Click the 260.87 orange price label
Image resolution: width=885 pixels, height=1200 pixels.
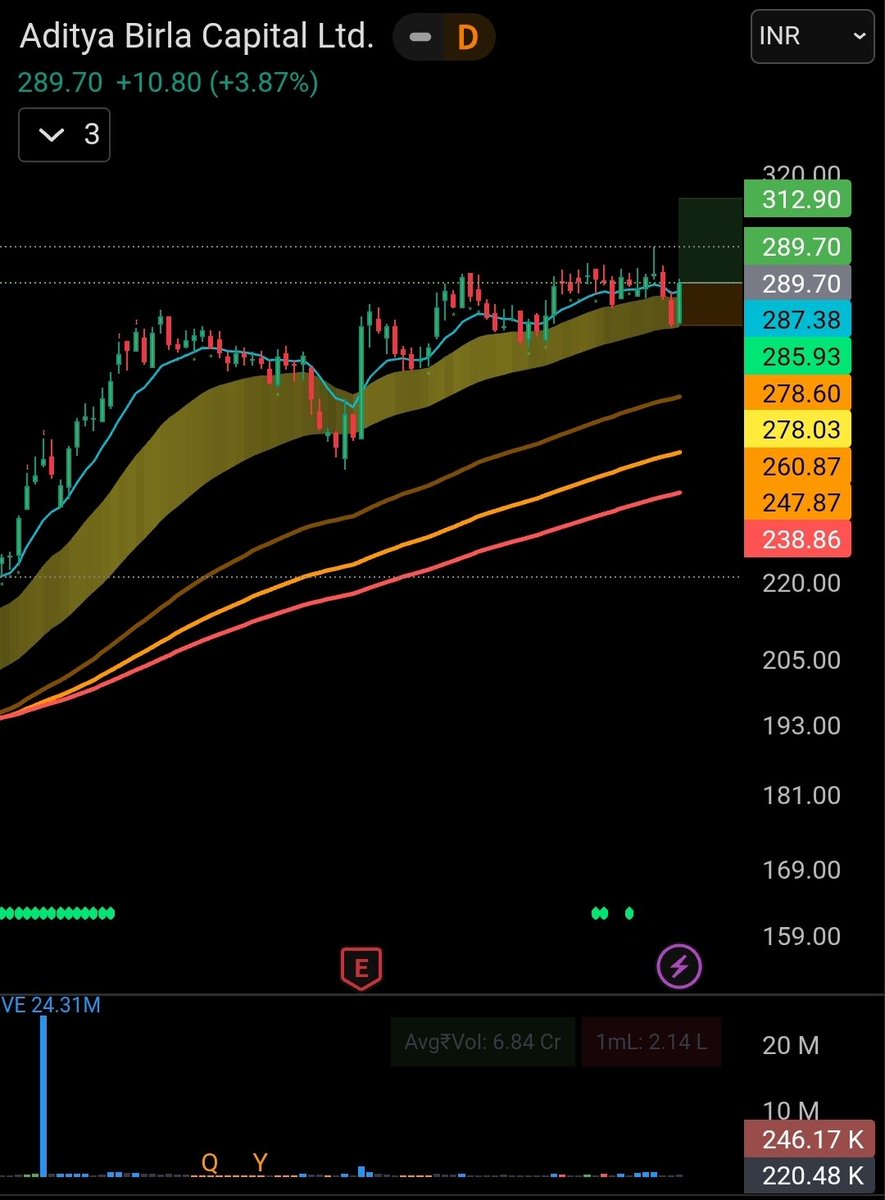(798, 466)
